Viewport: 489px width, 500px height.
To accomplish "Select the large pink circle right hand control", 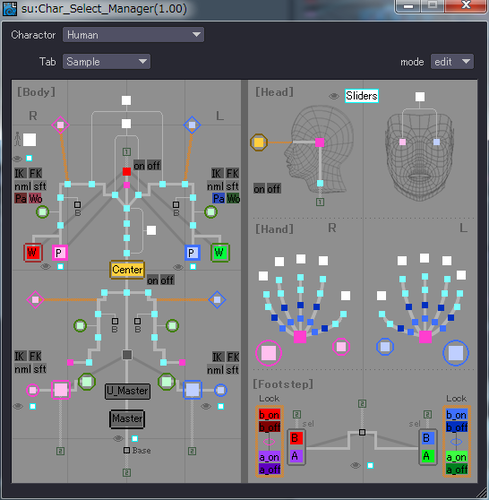I will coord(269,353).
